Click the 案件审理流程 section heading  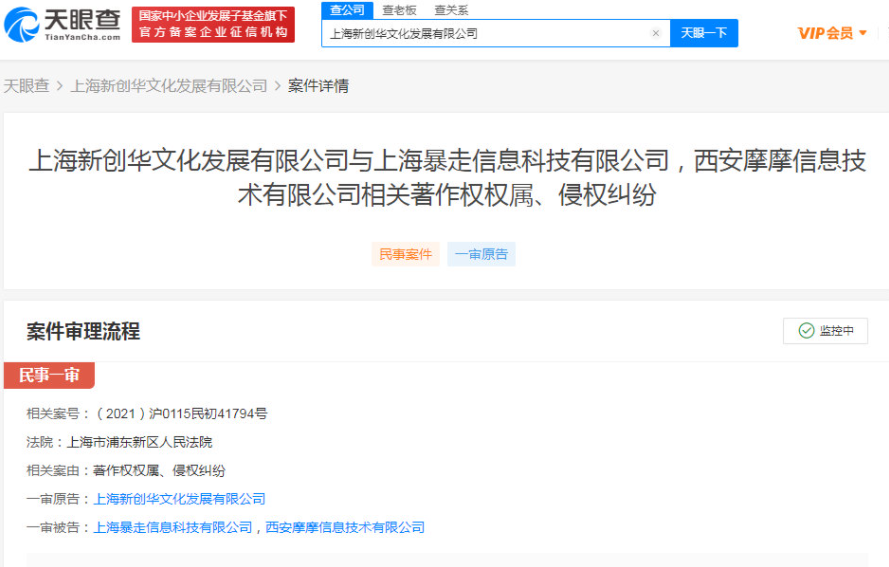coord(83,331)
